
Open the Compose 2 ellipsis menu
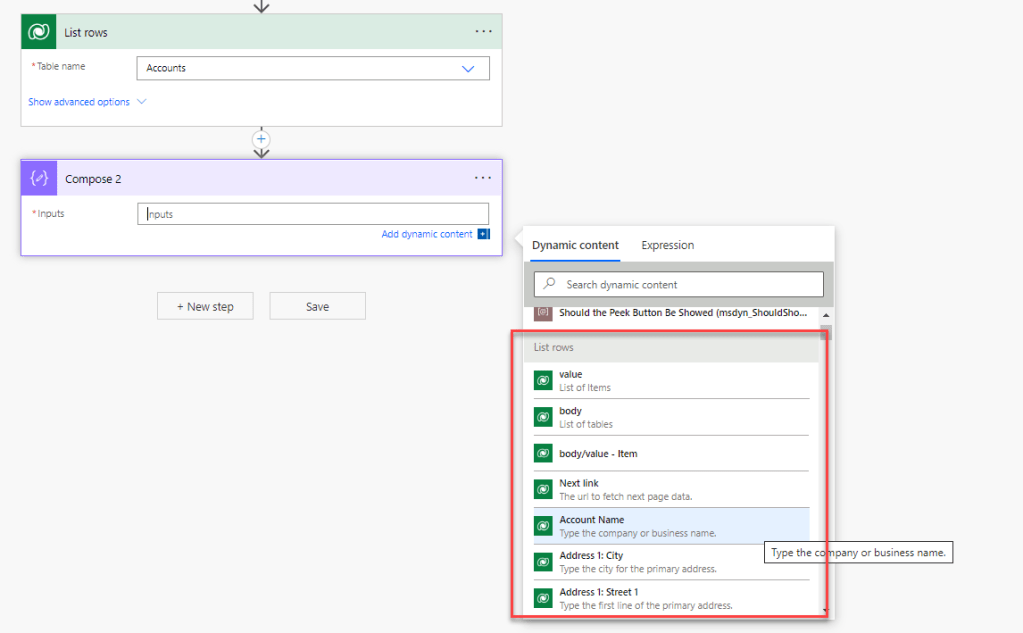tap(484, 178)
